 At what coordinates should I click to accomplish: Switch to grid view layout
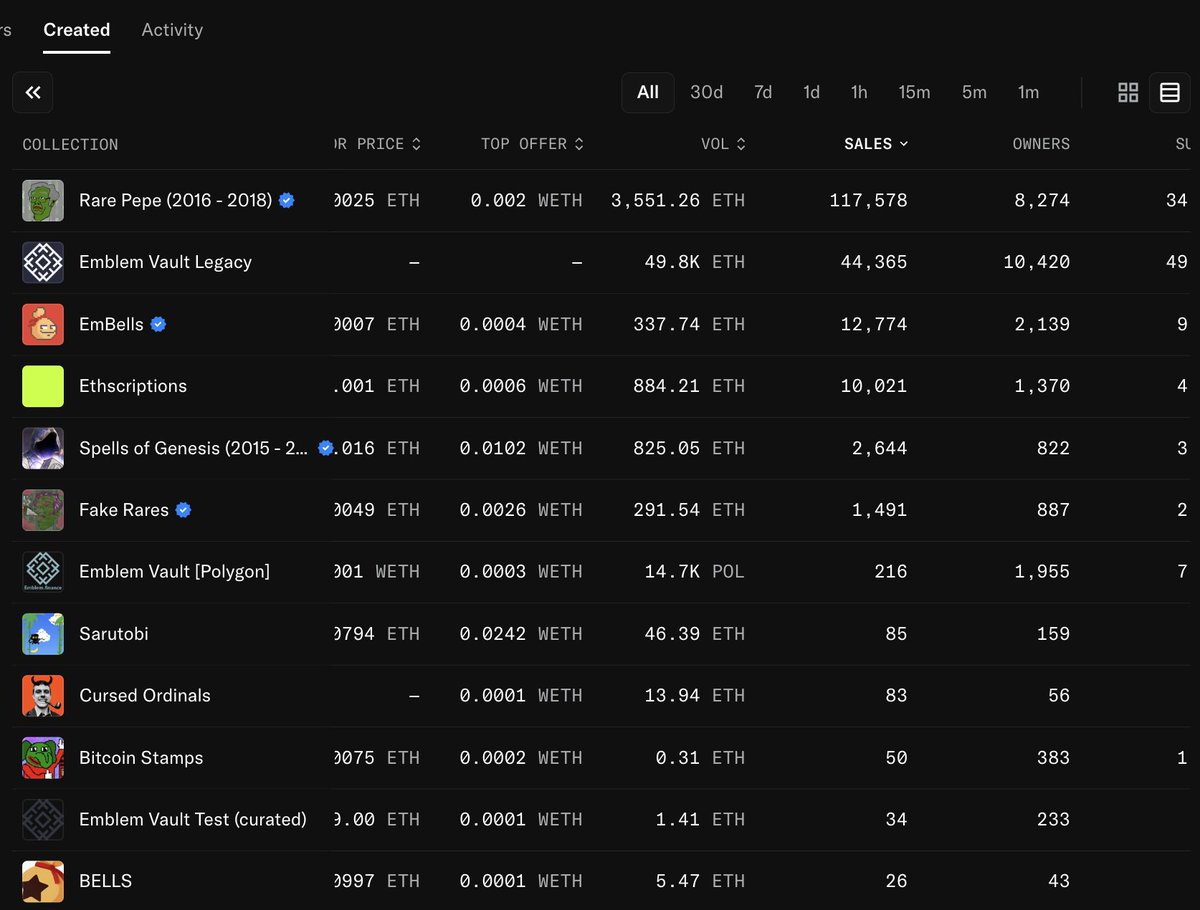1128,93
